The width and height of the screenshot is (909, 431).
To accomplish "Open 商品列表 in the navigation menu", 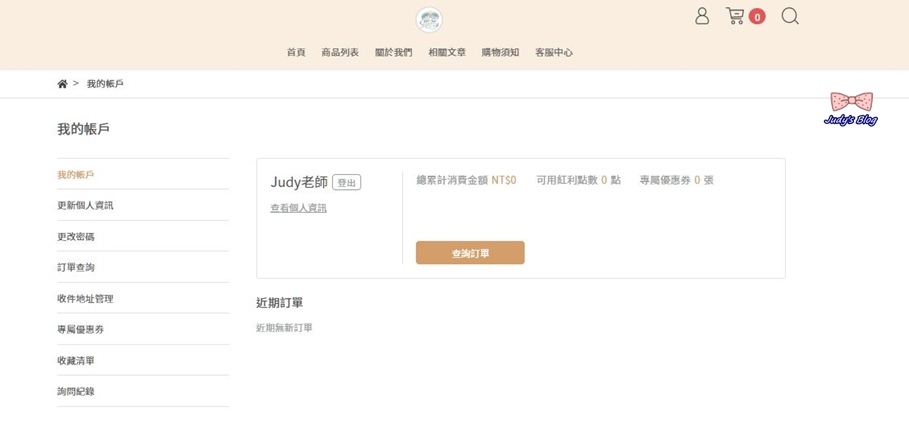I will pos(340,52).
